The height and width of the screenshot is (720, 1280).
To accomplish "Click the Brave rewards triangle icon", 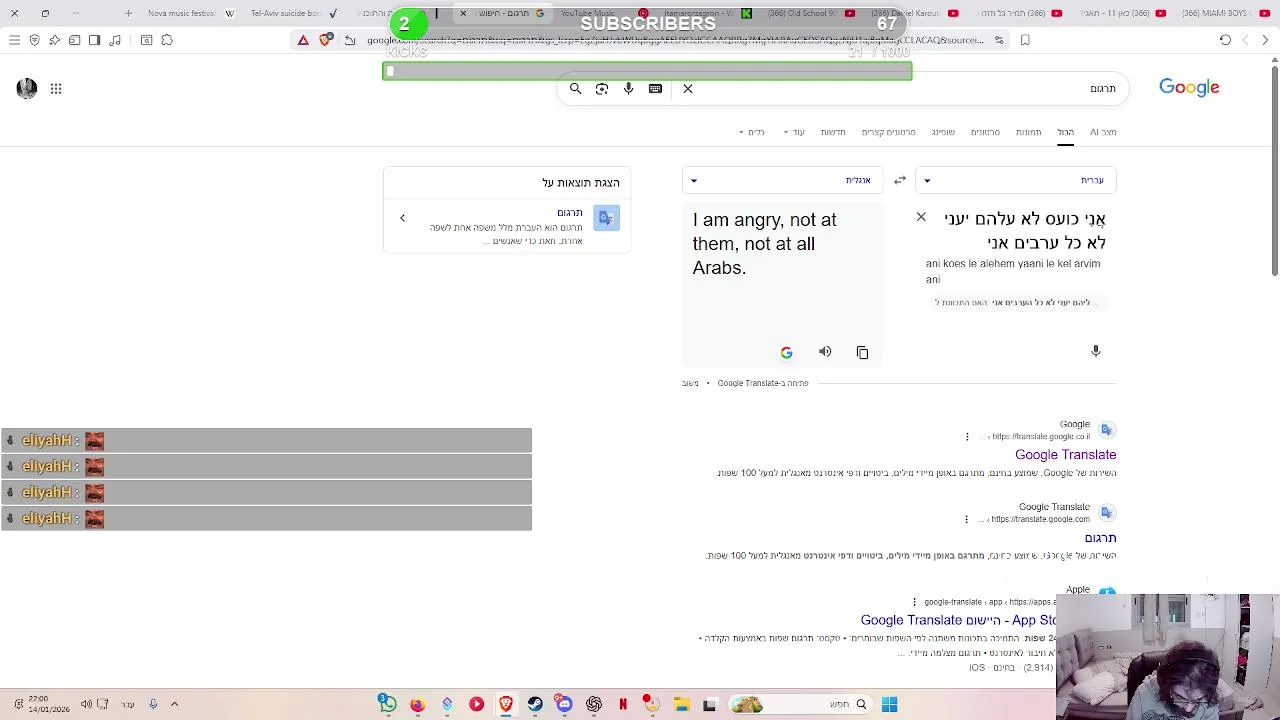I will click(303, 40).
